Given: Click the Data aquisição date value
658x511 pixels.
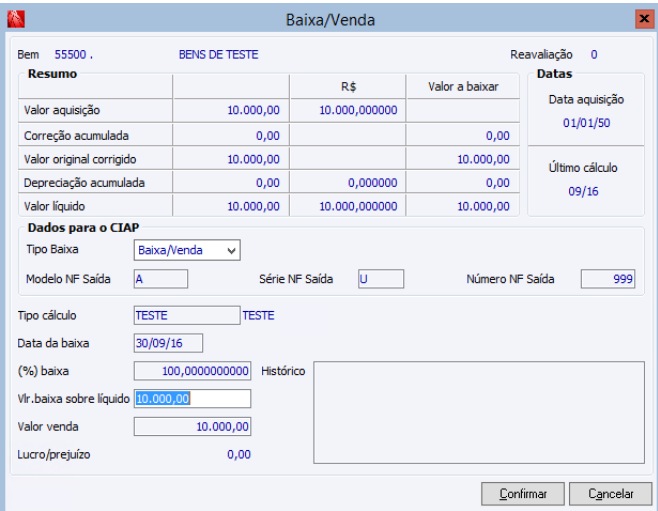Looking at the screenshot, I should coord(586,123).
